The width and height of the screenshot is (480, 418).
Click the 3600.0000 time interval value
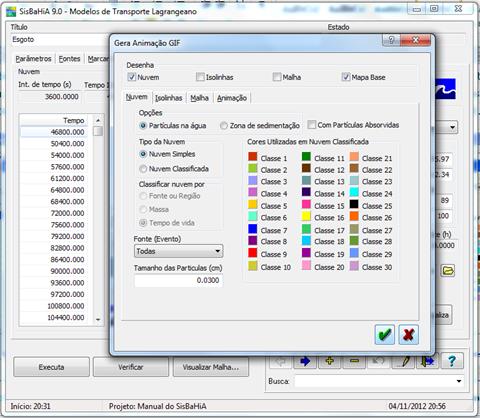[x=49, y=97]
